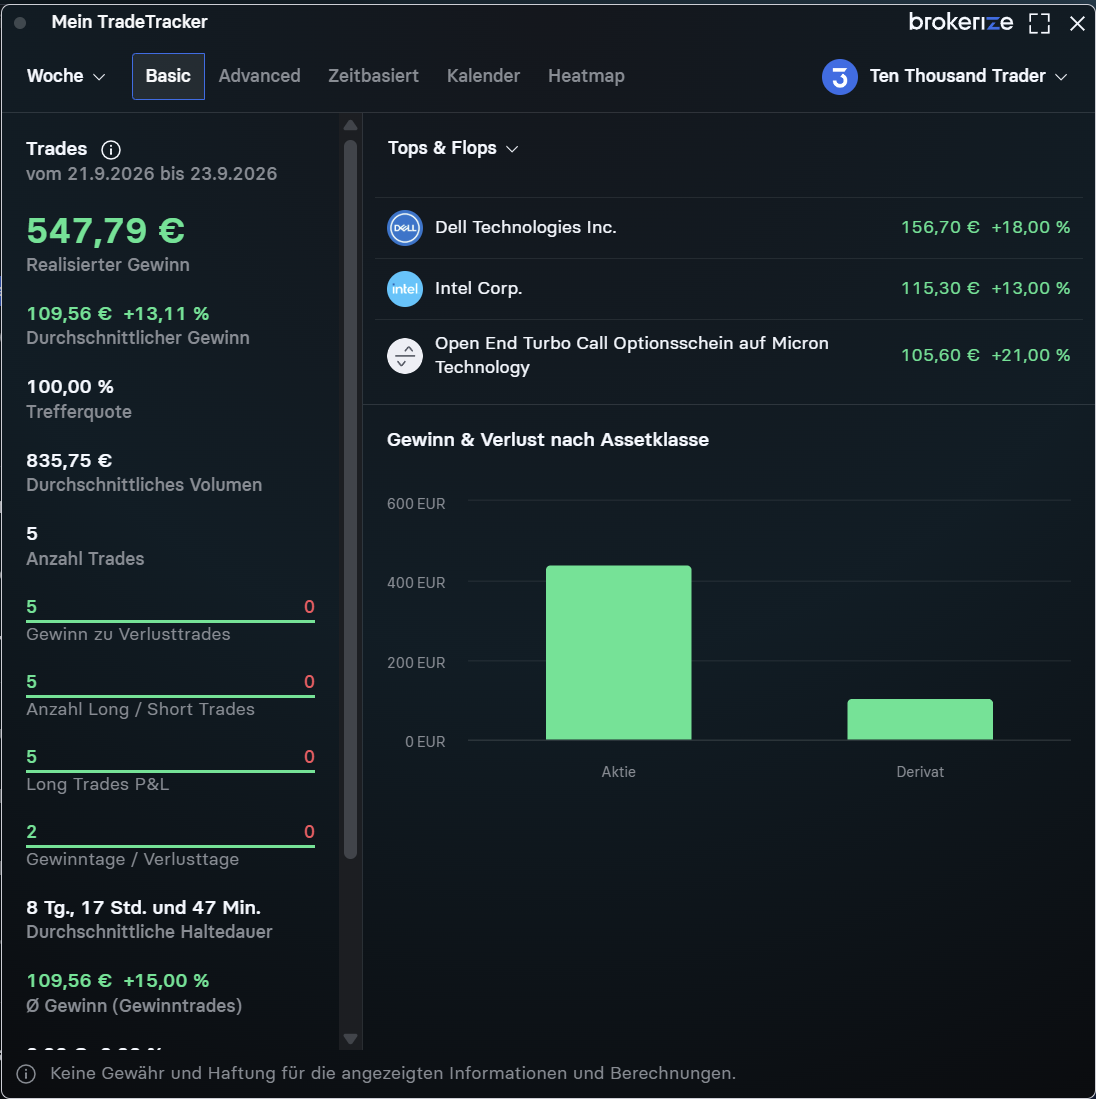Click the scrollbar down arrow
Image resolution: width=1096 pixels, height=1099 pixels.
[350, 1039]
